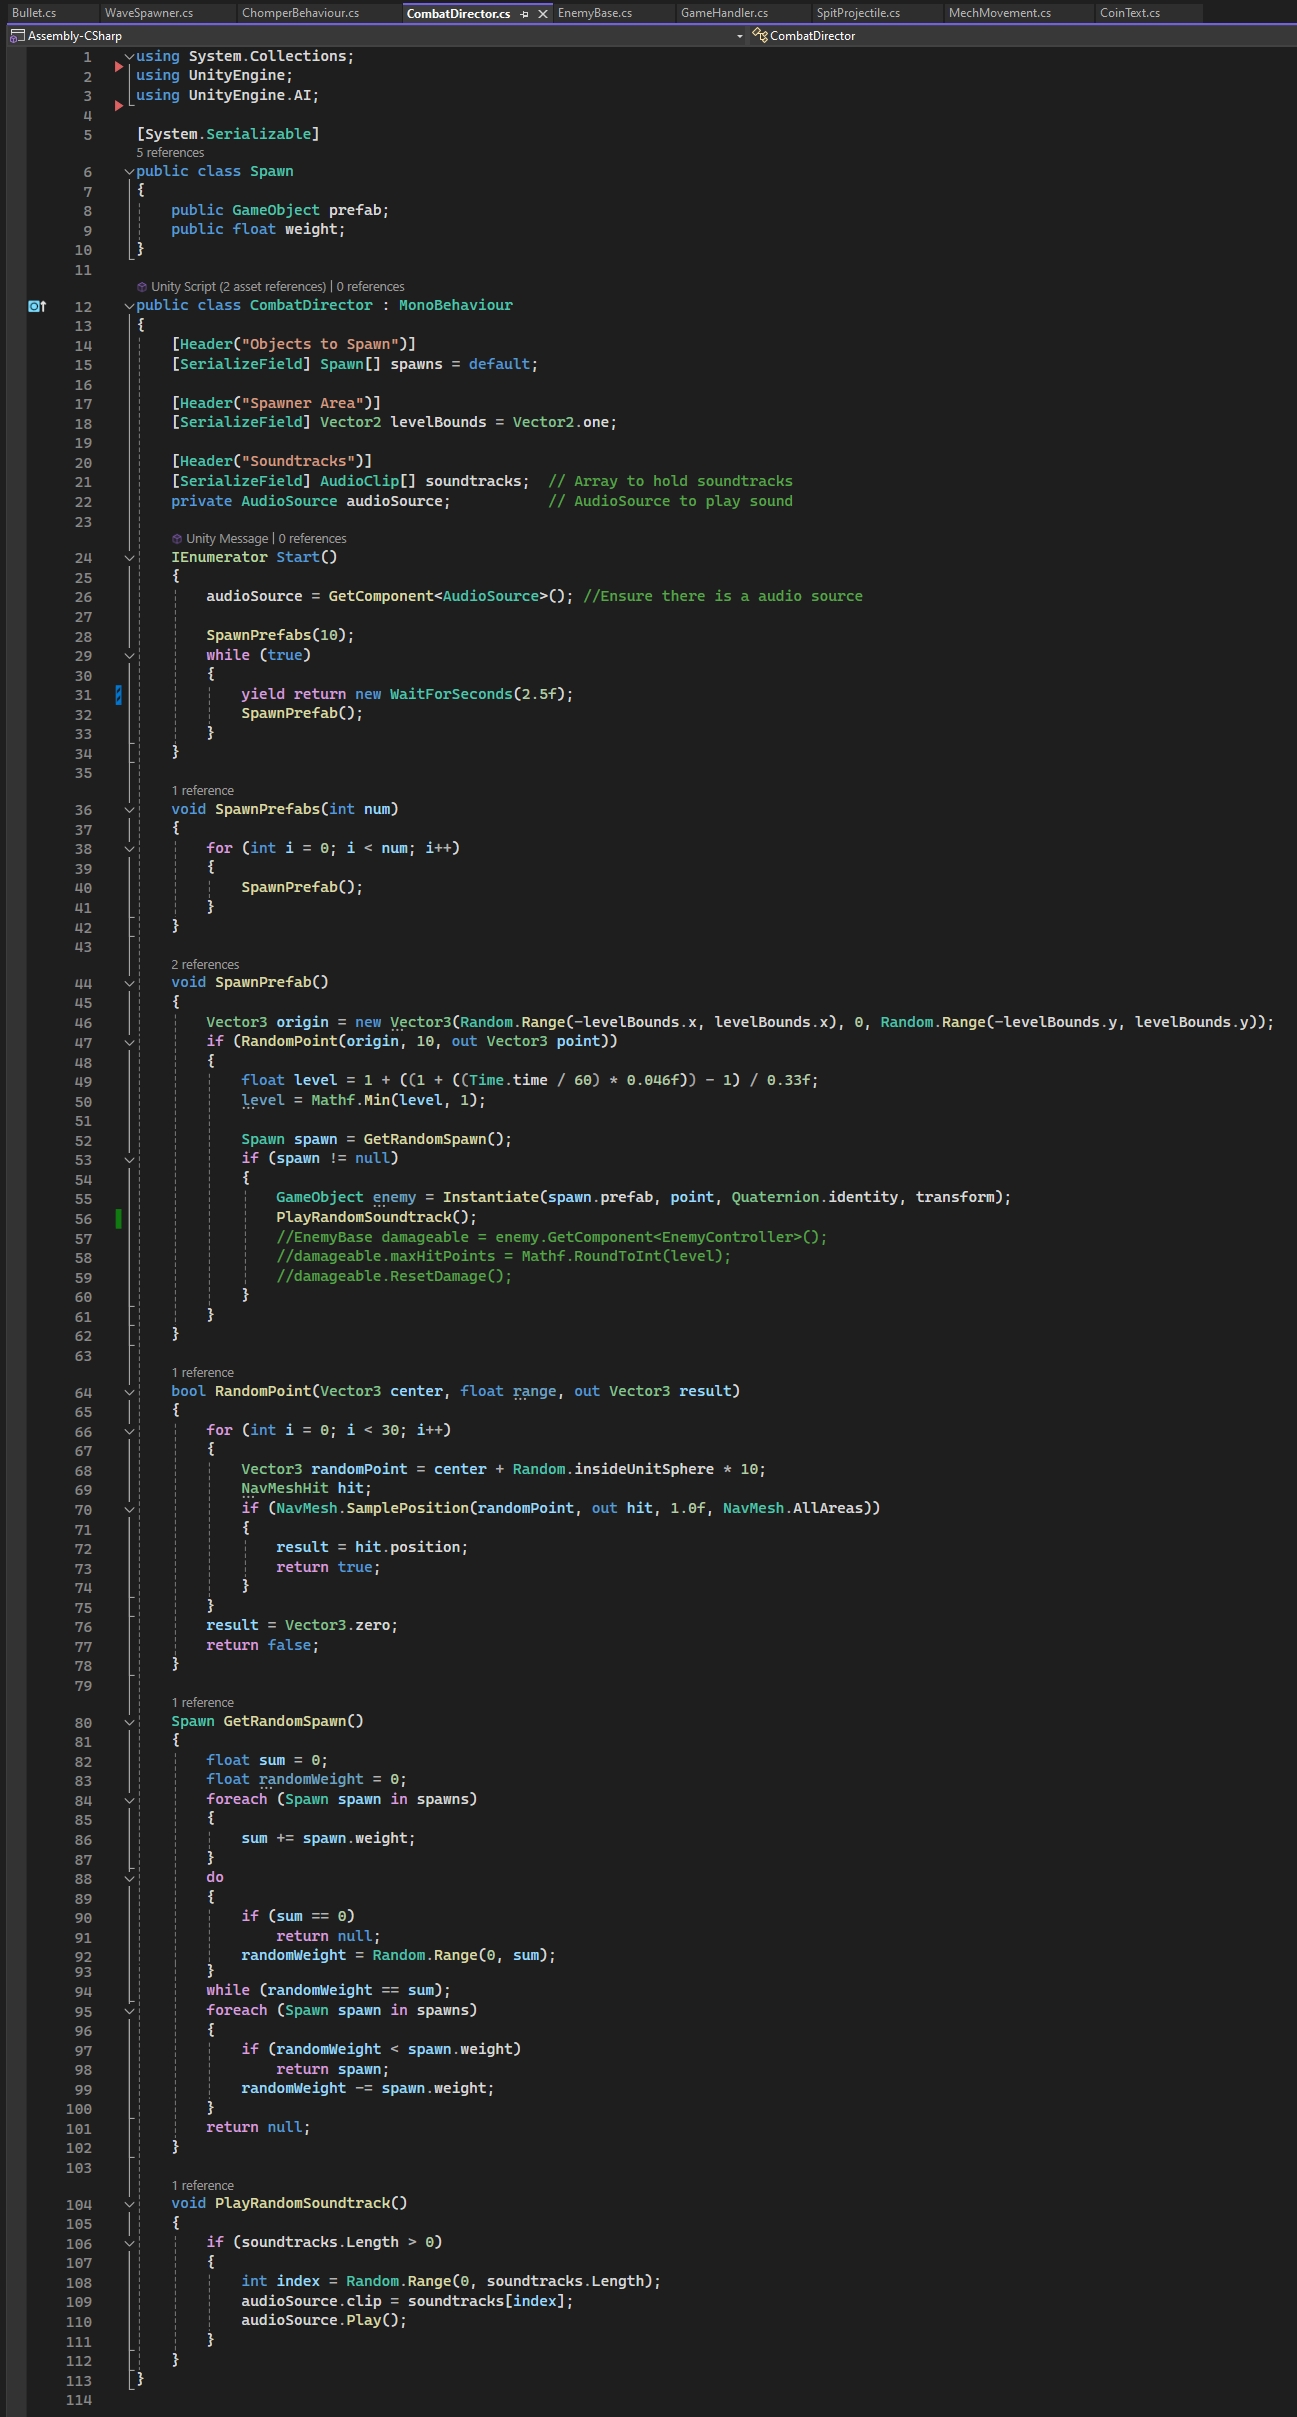The height and width of the screenshot is (2417, 1297).
Task: Collapse SpawnPrefabs method at line 36
Action: click(x=129, y=810)
